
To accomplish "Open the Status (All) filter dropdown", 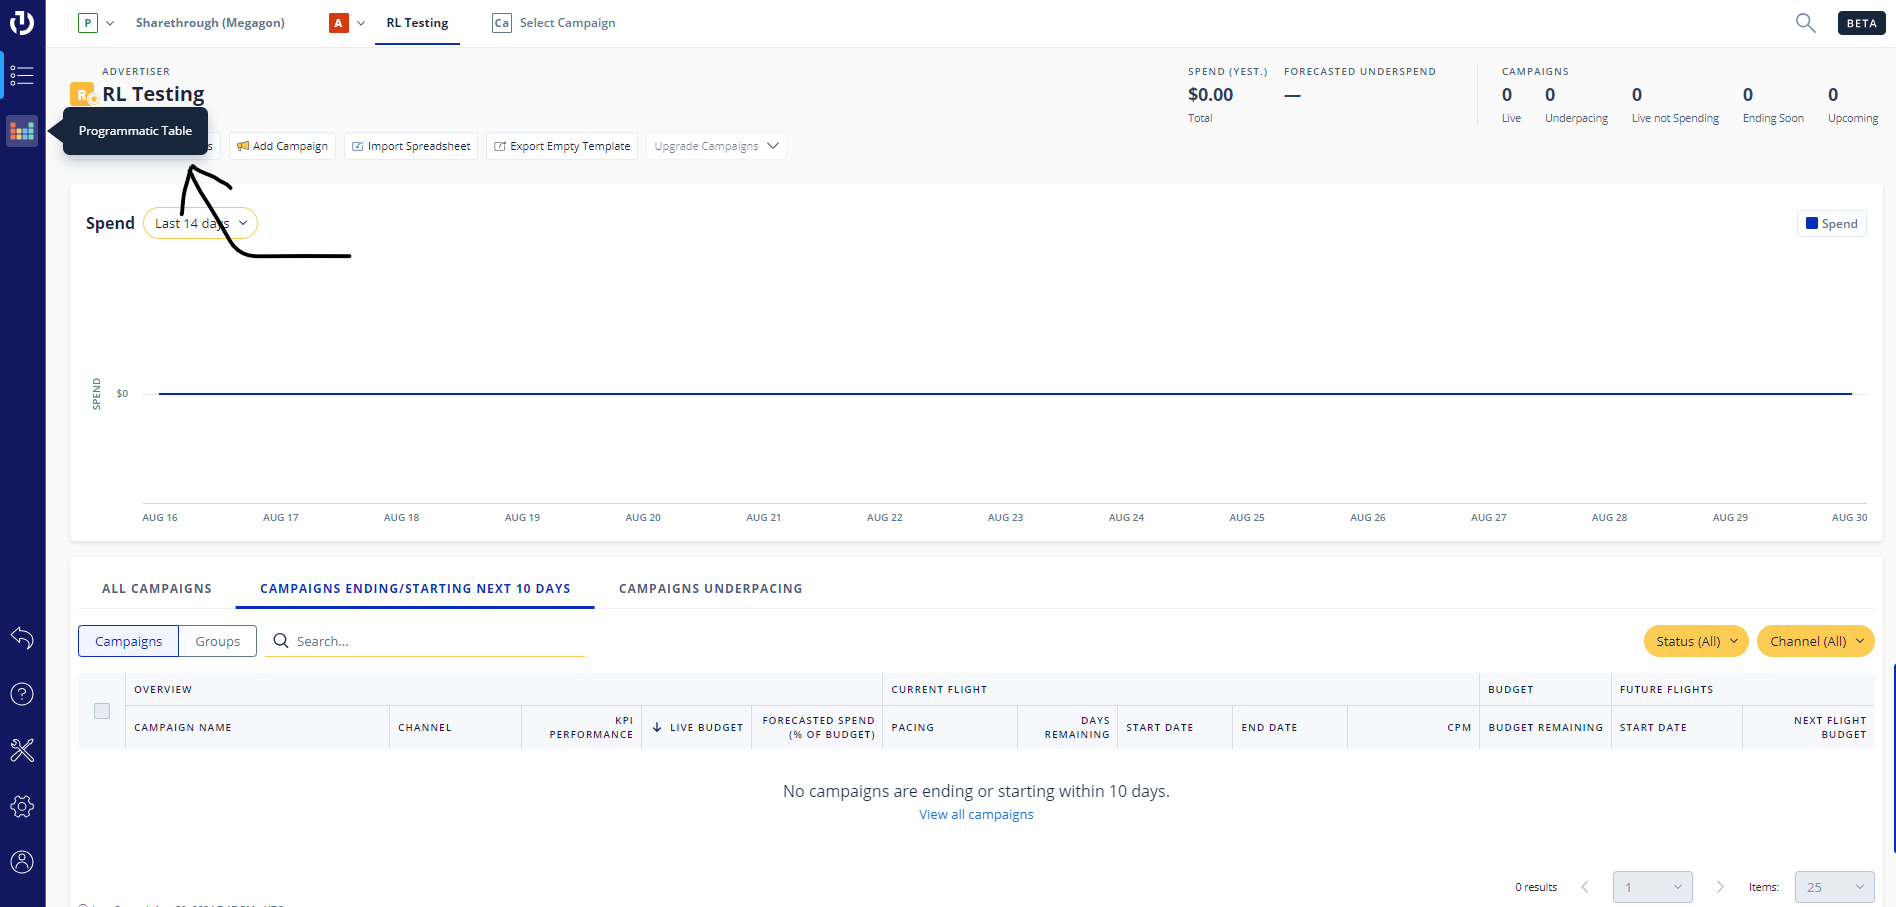I will tap(1696, 641).
